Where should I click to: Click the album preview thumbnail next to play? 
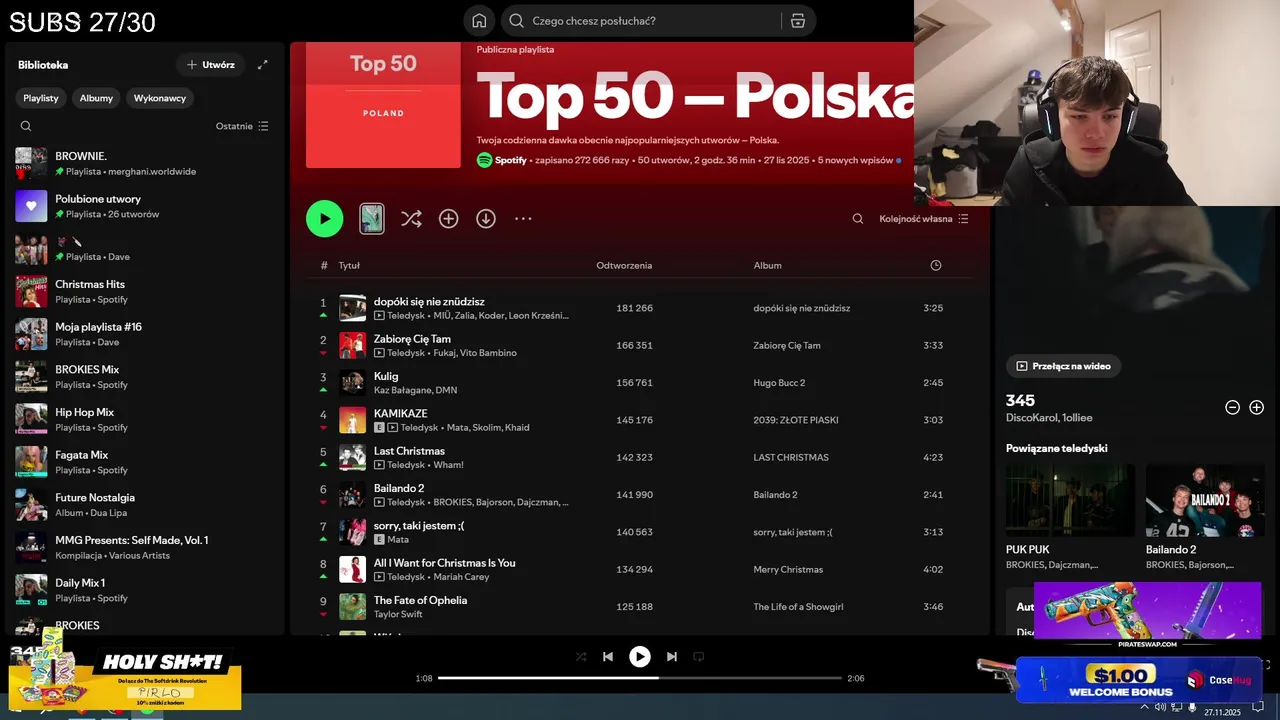coord(372,219)
